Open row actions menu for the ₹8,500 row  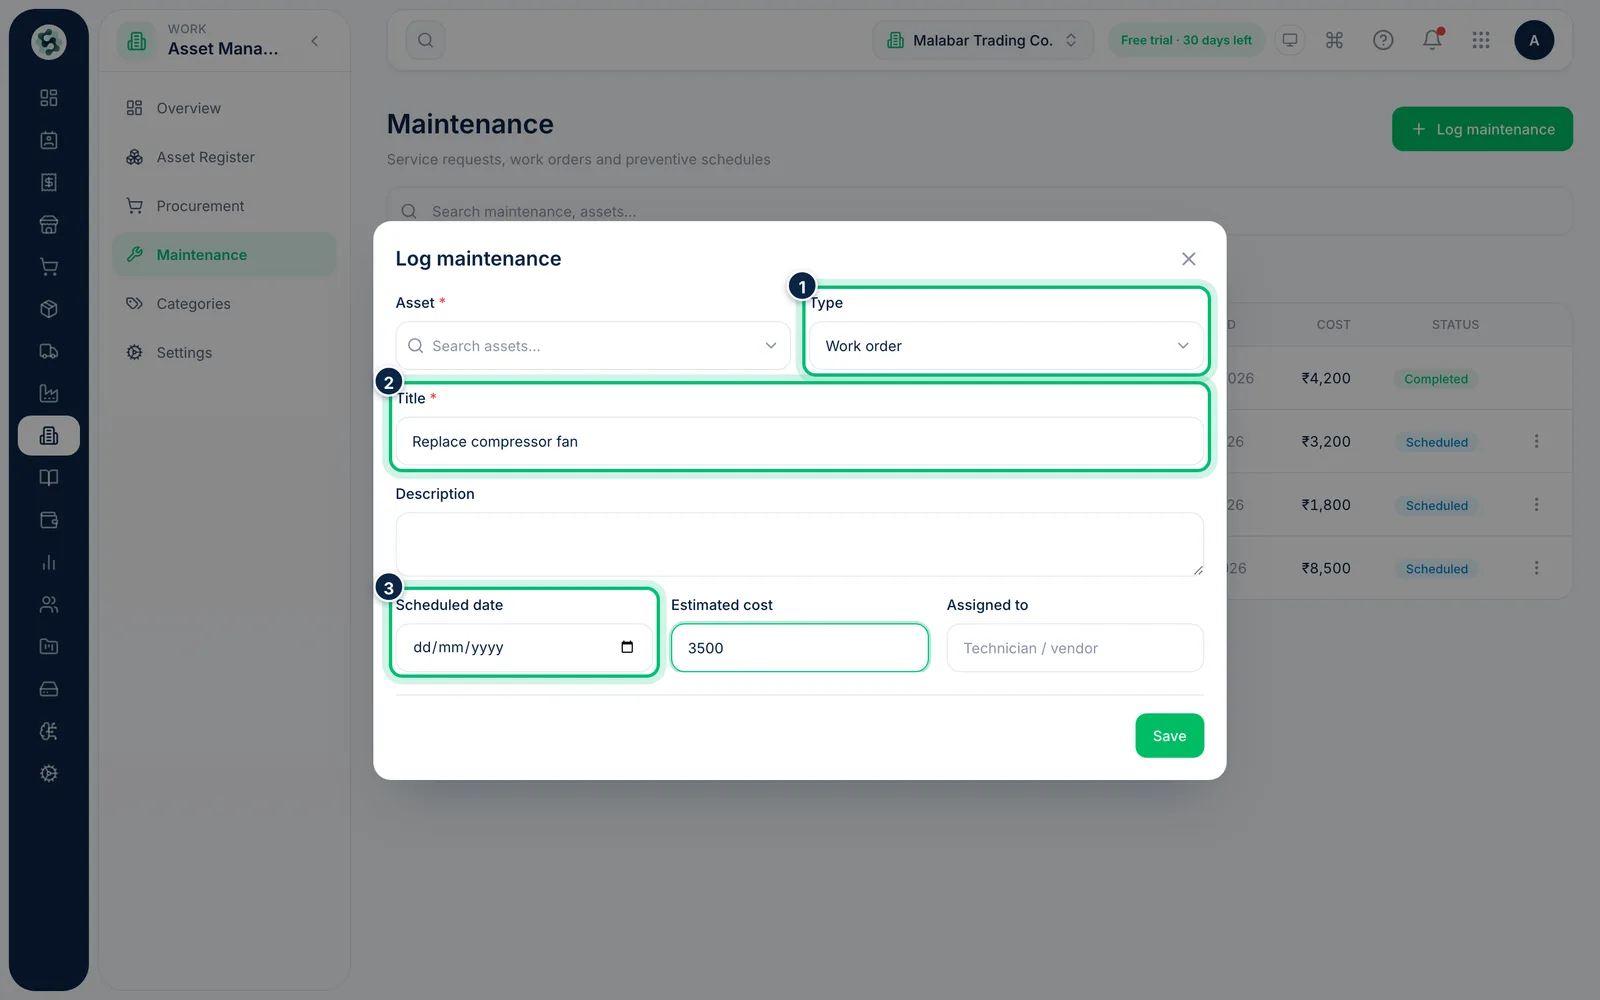point(1536,568)
